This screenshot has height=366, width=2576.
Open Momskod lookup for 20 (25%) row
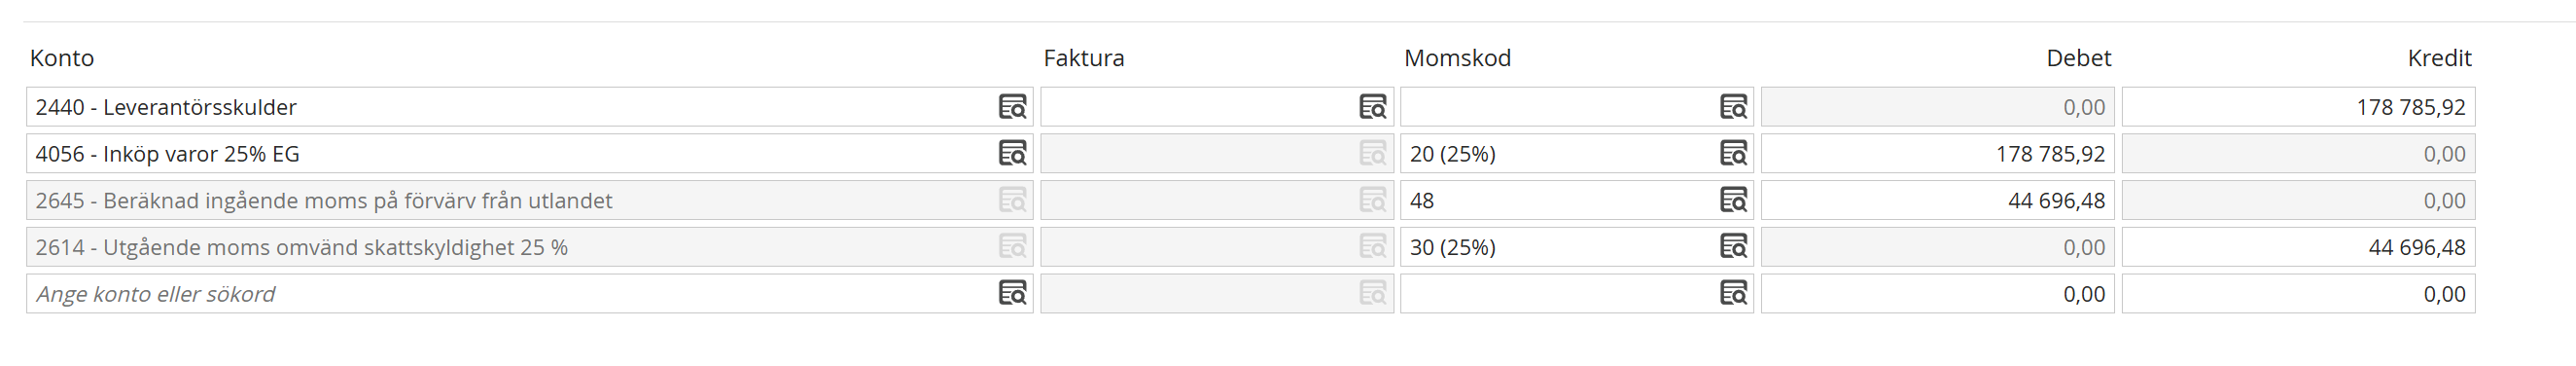[1733, 154]
